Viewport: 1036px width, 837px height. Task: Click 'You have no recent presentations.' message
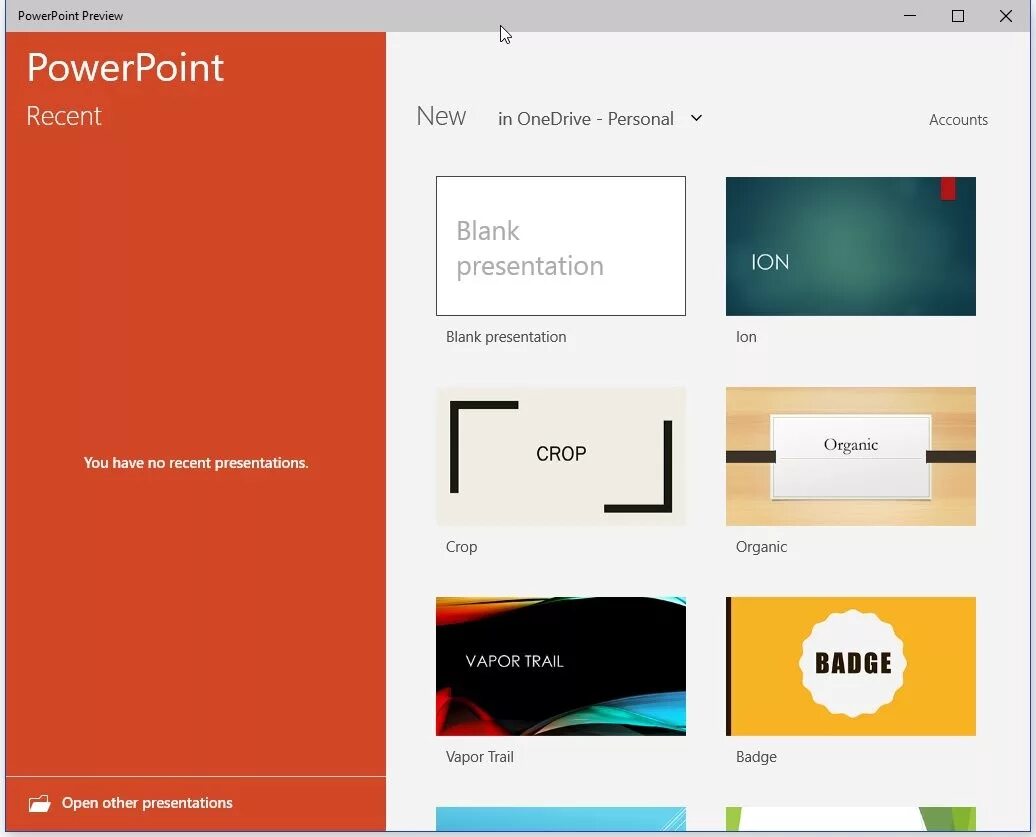(x=196, y=462)
